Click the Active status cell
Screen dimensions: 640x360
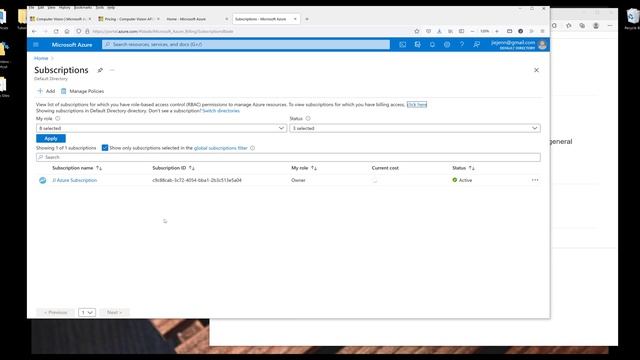point(462,180)
